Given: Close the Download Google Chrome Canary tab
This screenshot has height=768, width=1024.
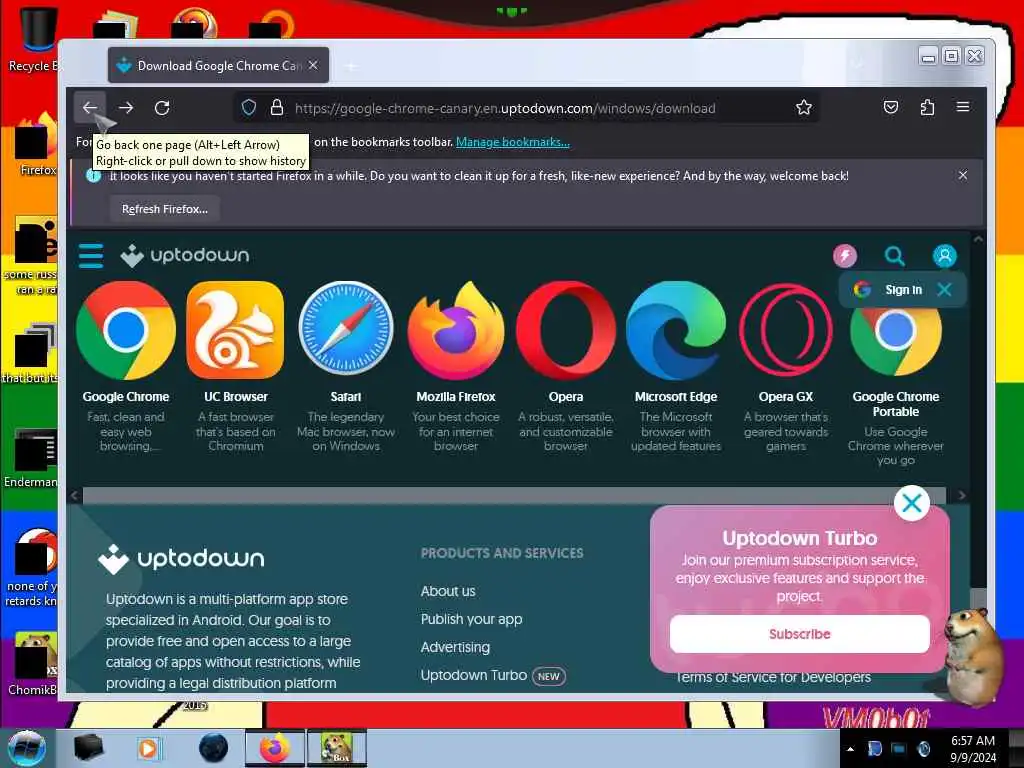Looking at the screenshot, I should (313, 65).
